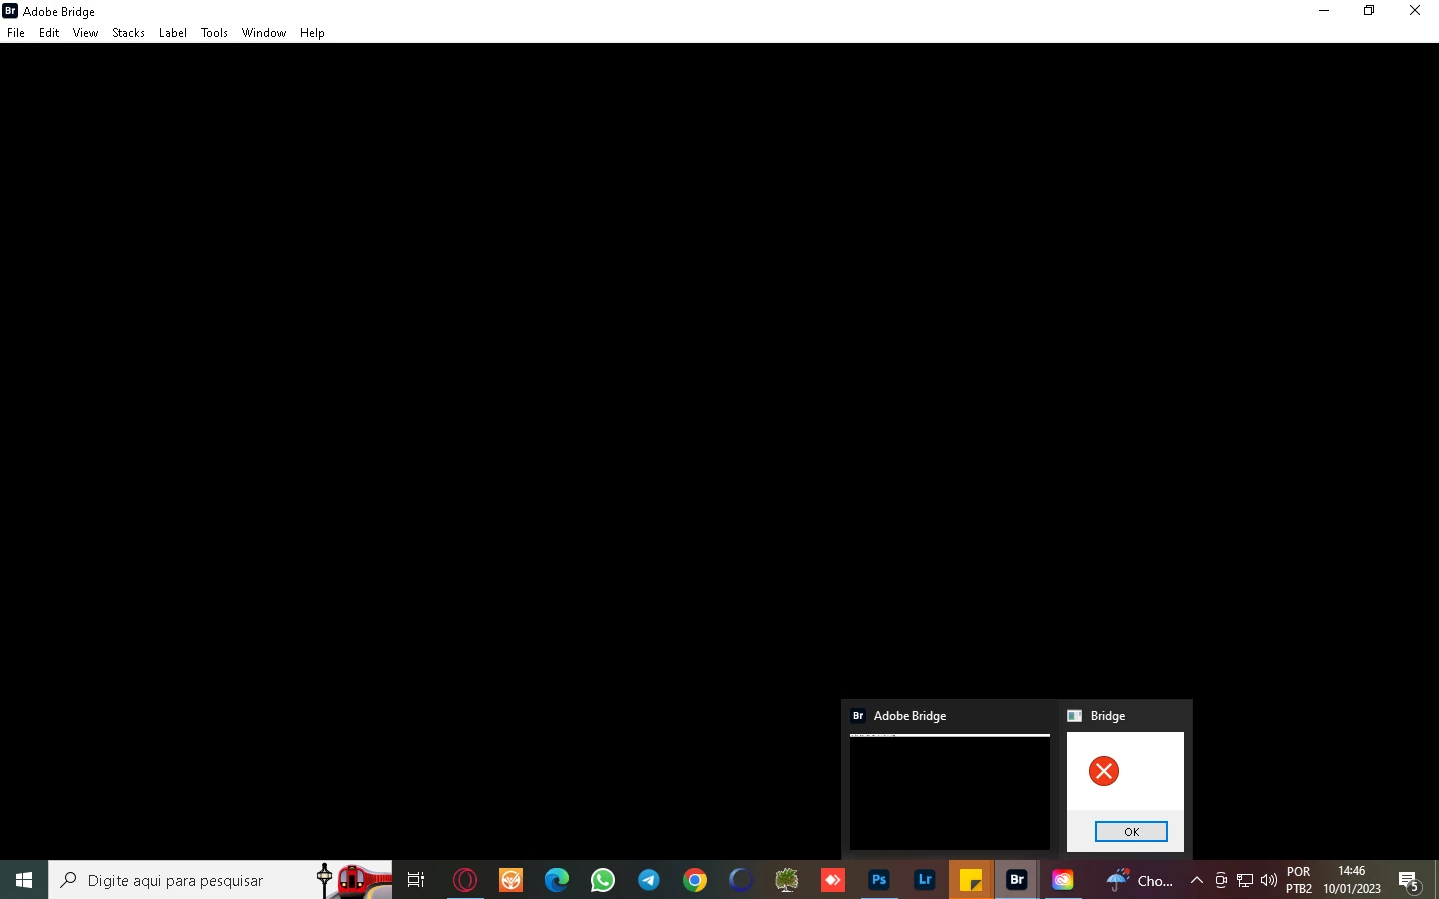Open Sticky Notes from the taskbar
The image size is (1439, 899).
click(971, 880)
